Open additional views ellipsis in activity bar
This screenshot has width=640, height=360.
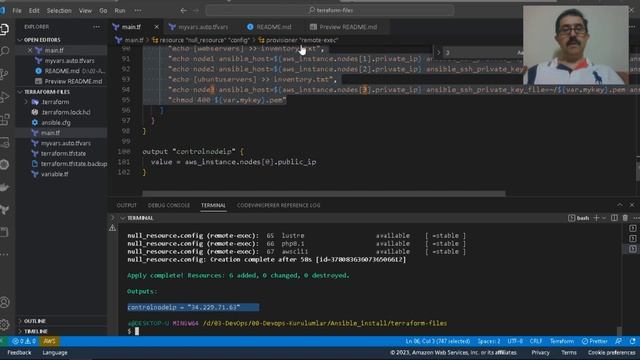coord(4,254)
